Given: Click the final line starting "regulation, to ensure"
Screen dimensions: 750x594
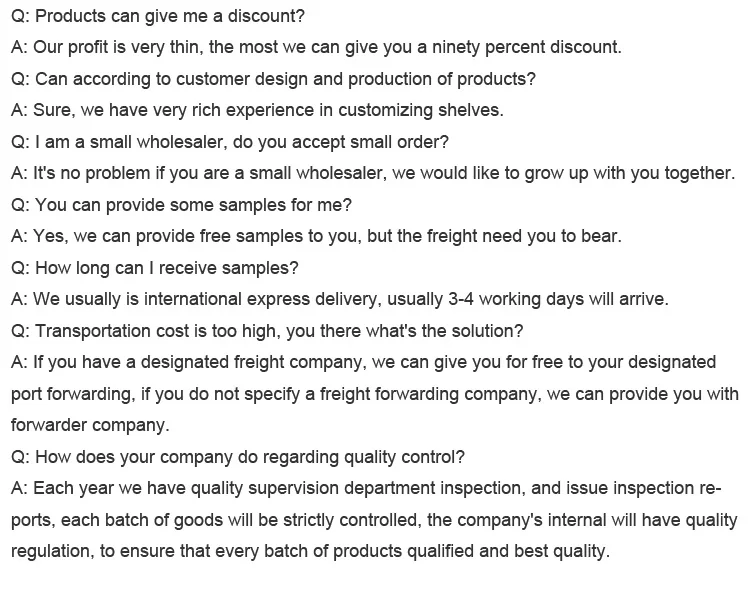Looking at the screenshot, I should (x=309, y=551).
